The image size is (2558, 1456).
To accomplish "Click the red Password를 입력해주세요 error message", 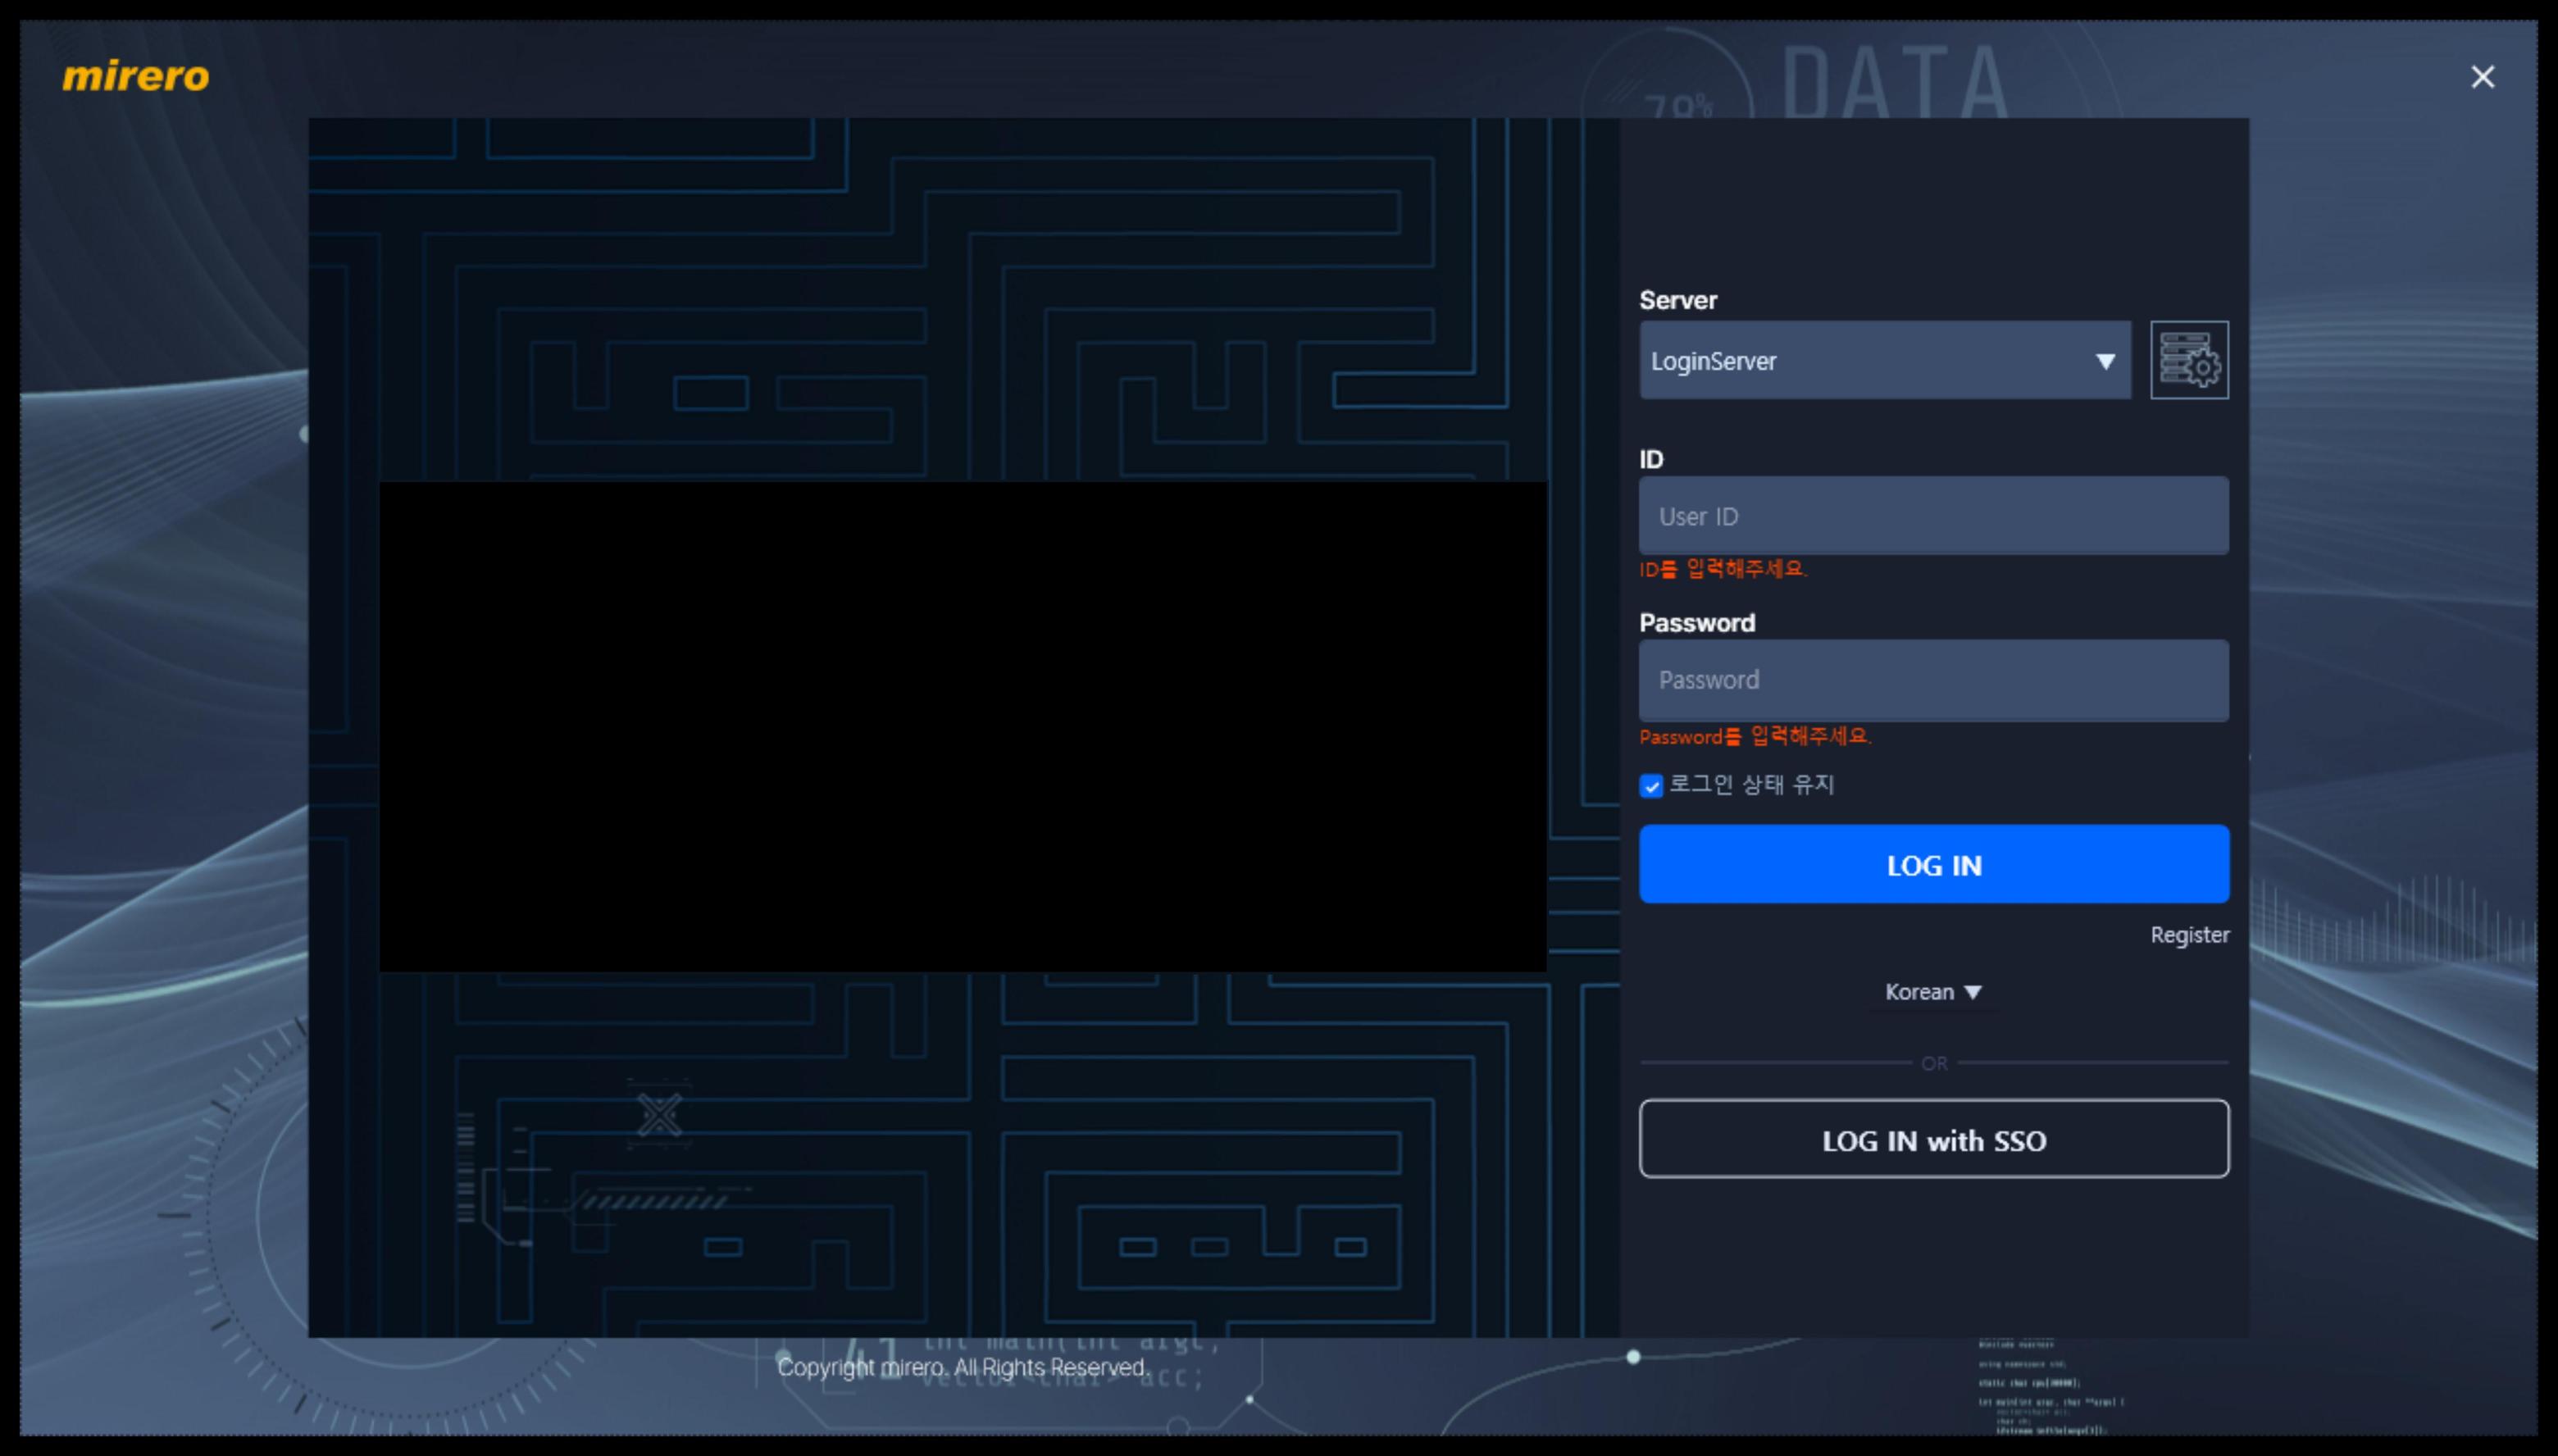I will tap(1754, 736).
